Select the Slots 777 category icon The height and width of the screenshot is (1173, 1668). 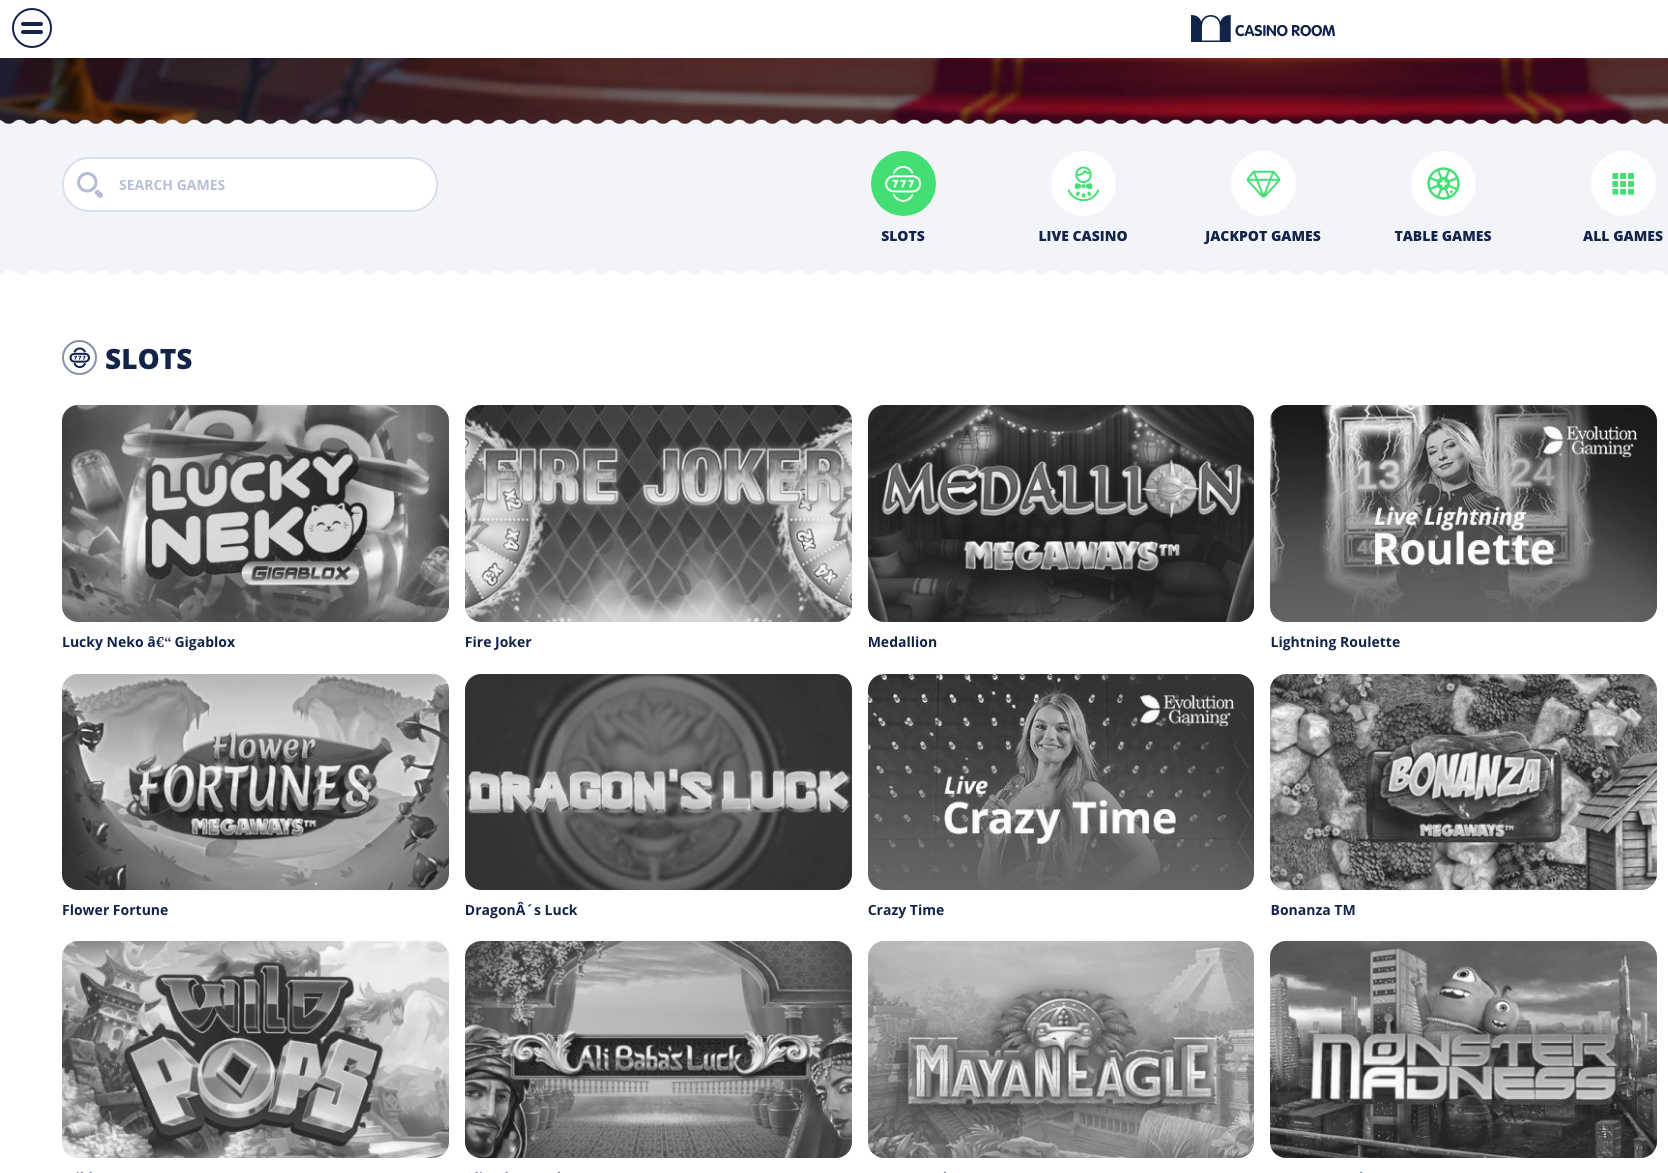pyautogui.click(x=903, y=184)
